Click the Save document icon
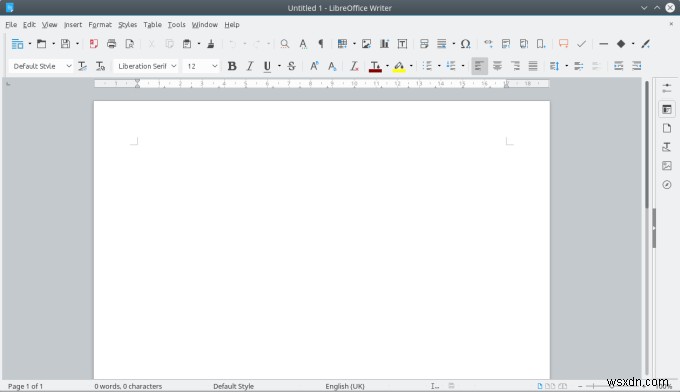 click(x=65, y=44)
